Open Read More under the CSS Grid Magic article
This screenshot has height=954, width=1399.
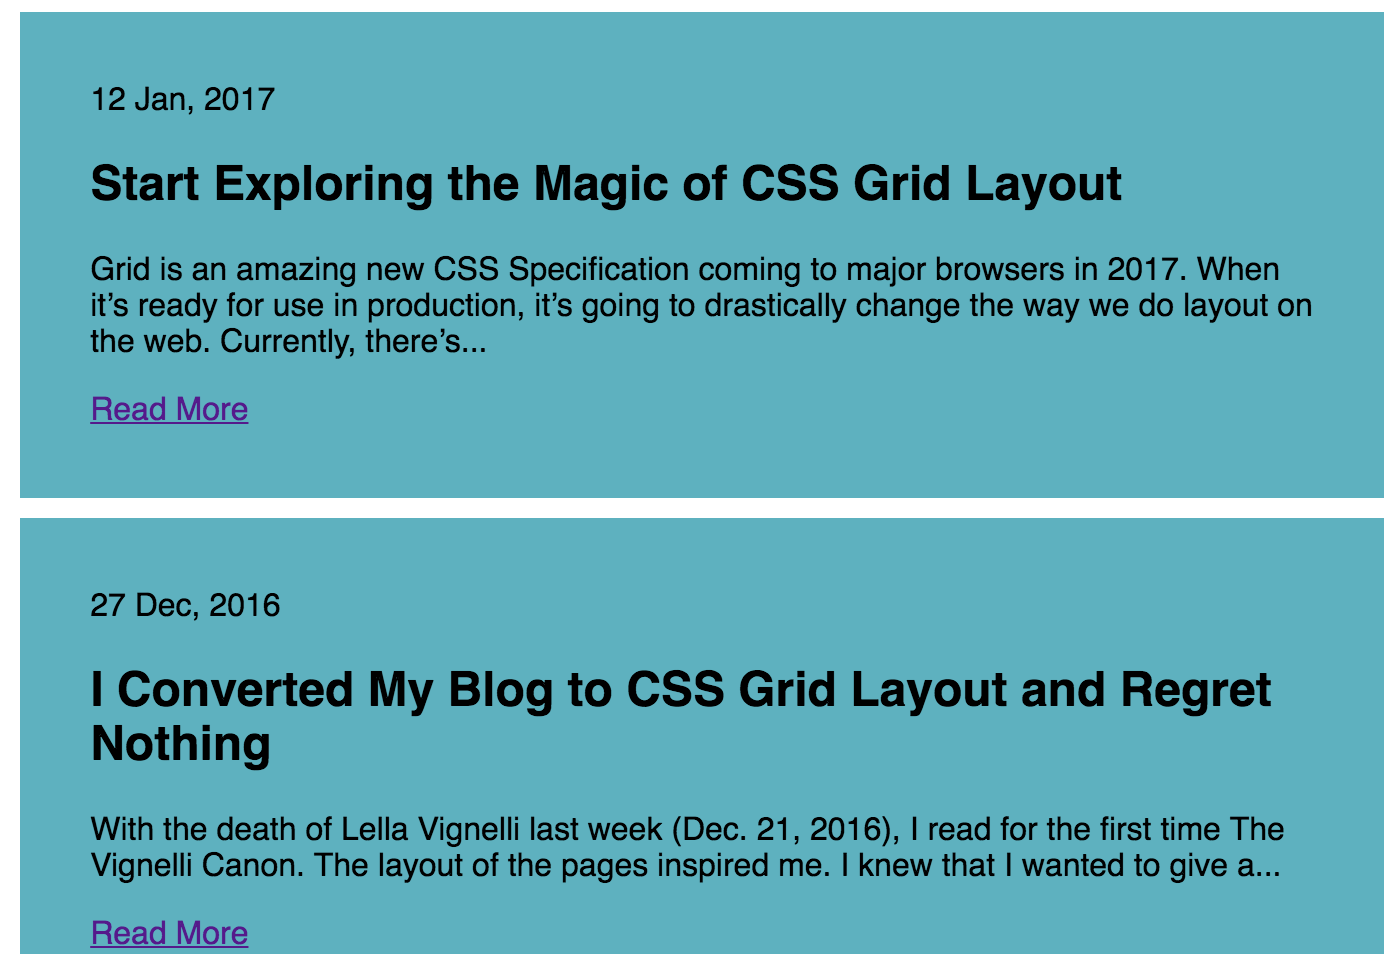coord(169,409)
